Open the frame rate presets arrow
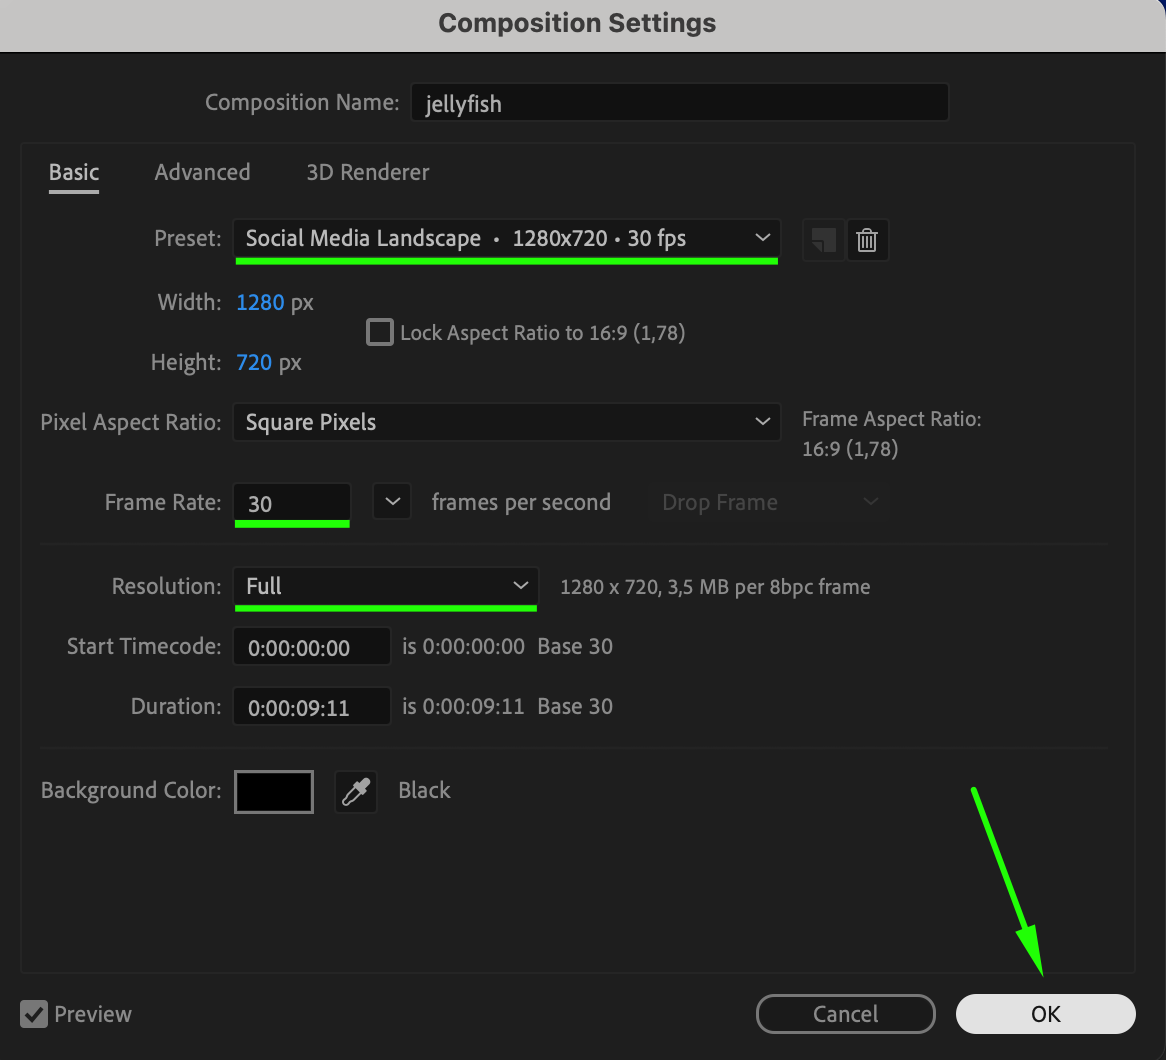1166x1060 pixels. pyautogui.click(x=392, y=502)
